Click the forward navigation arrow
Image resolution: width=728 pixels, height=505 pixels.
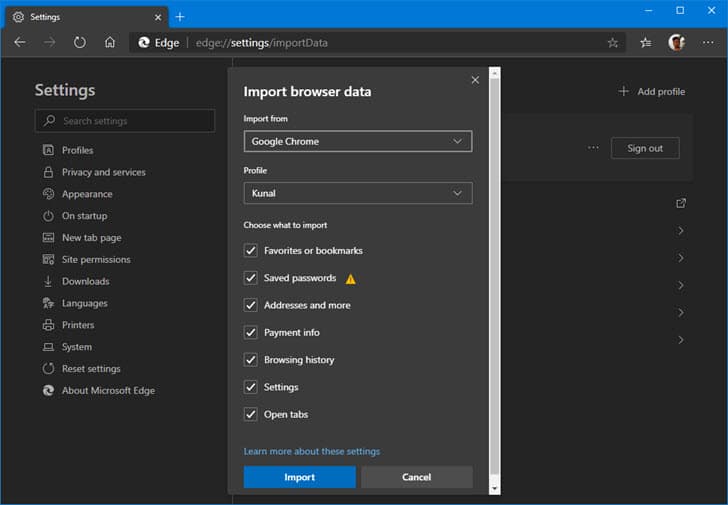tap(49, 43)
